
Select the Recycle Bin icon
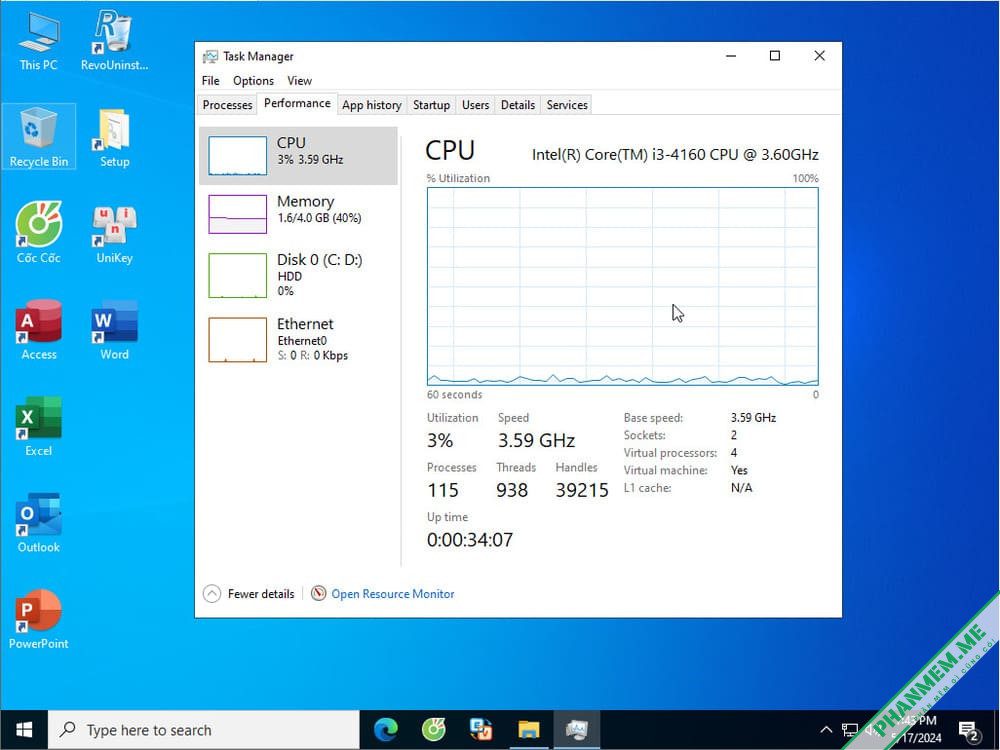coord(38,136)
